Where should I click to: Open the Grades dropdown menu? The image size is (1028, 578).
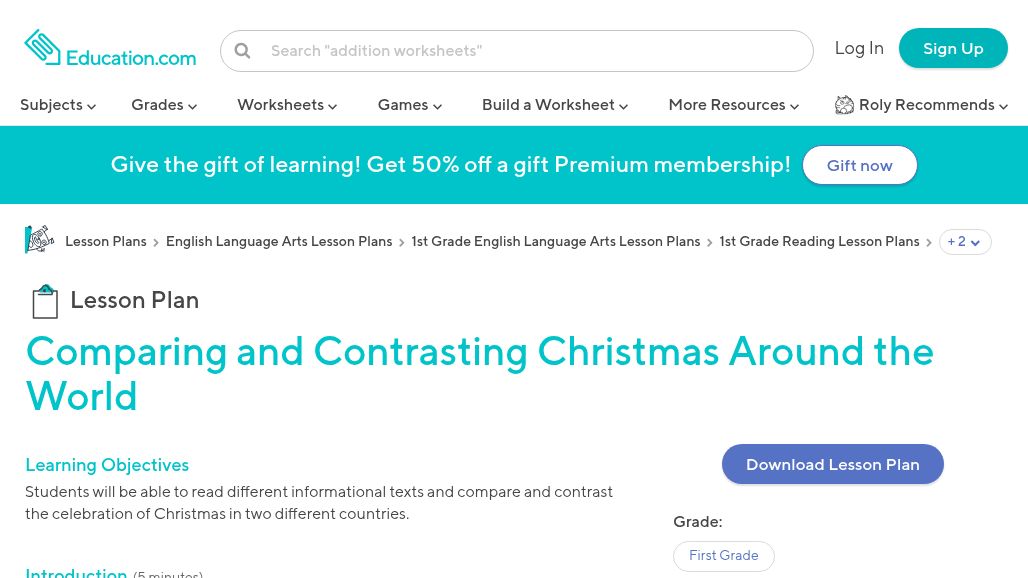click(164, 105)
